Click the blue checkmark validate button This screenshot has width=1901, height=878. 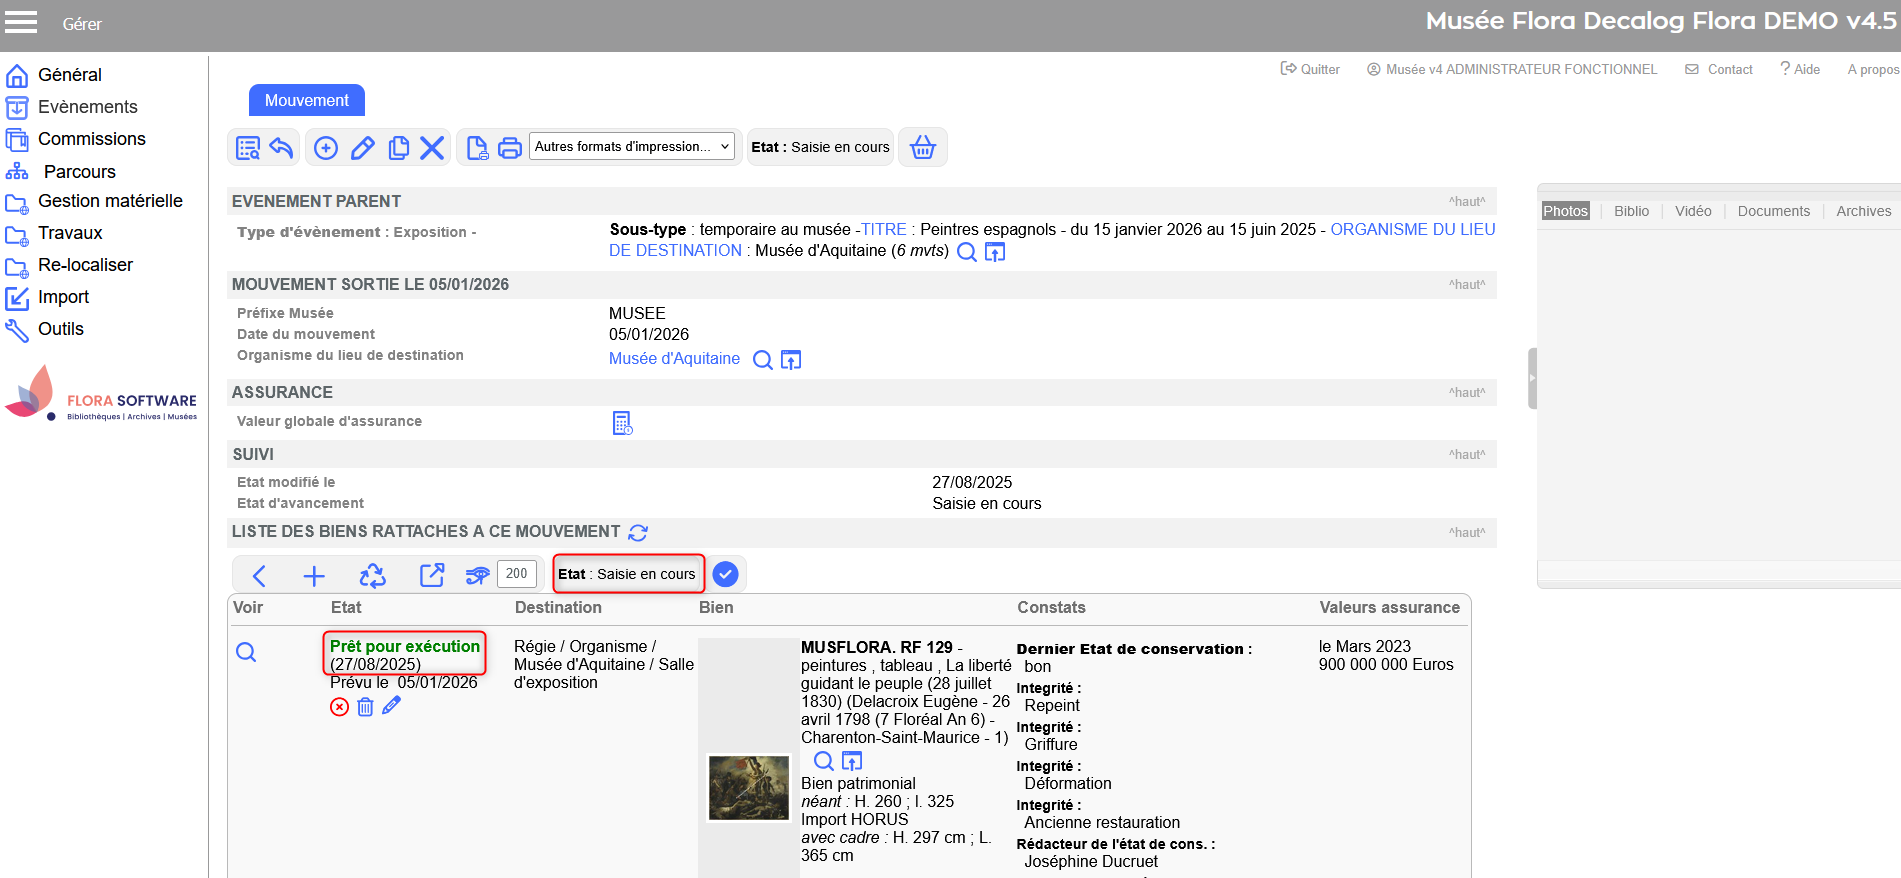[725, 574]
